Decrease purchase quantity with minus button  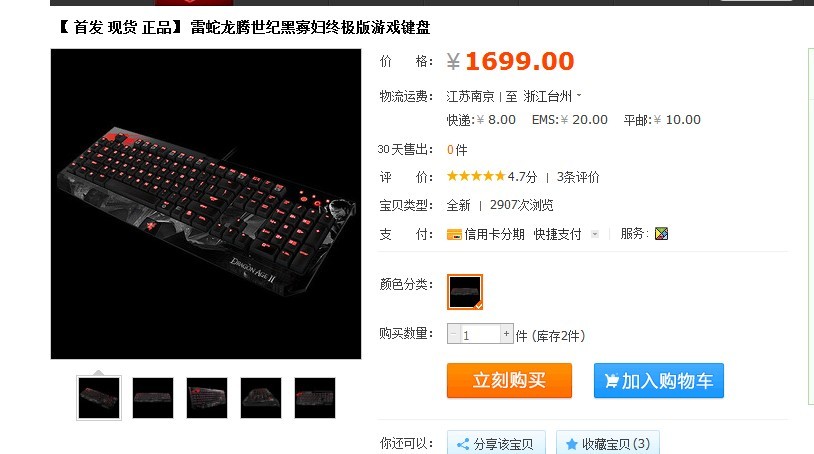point(454,334)
